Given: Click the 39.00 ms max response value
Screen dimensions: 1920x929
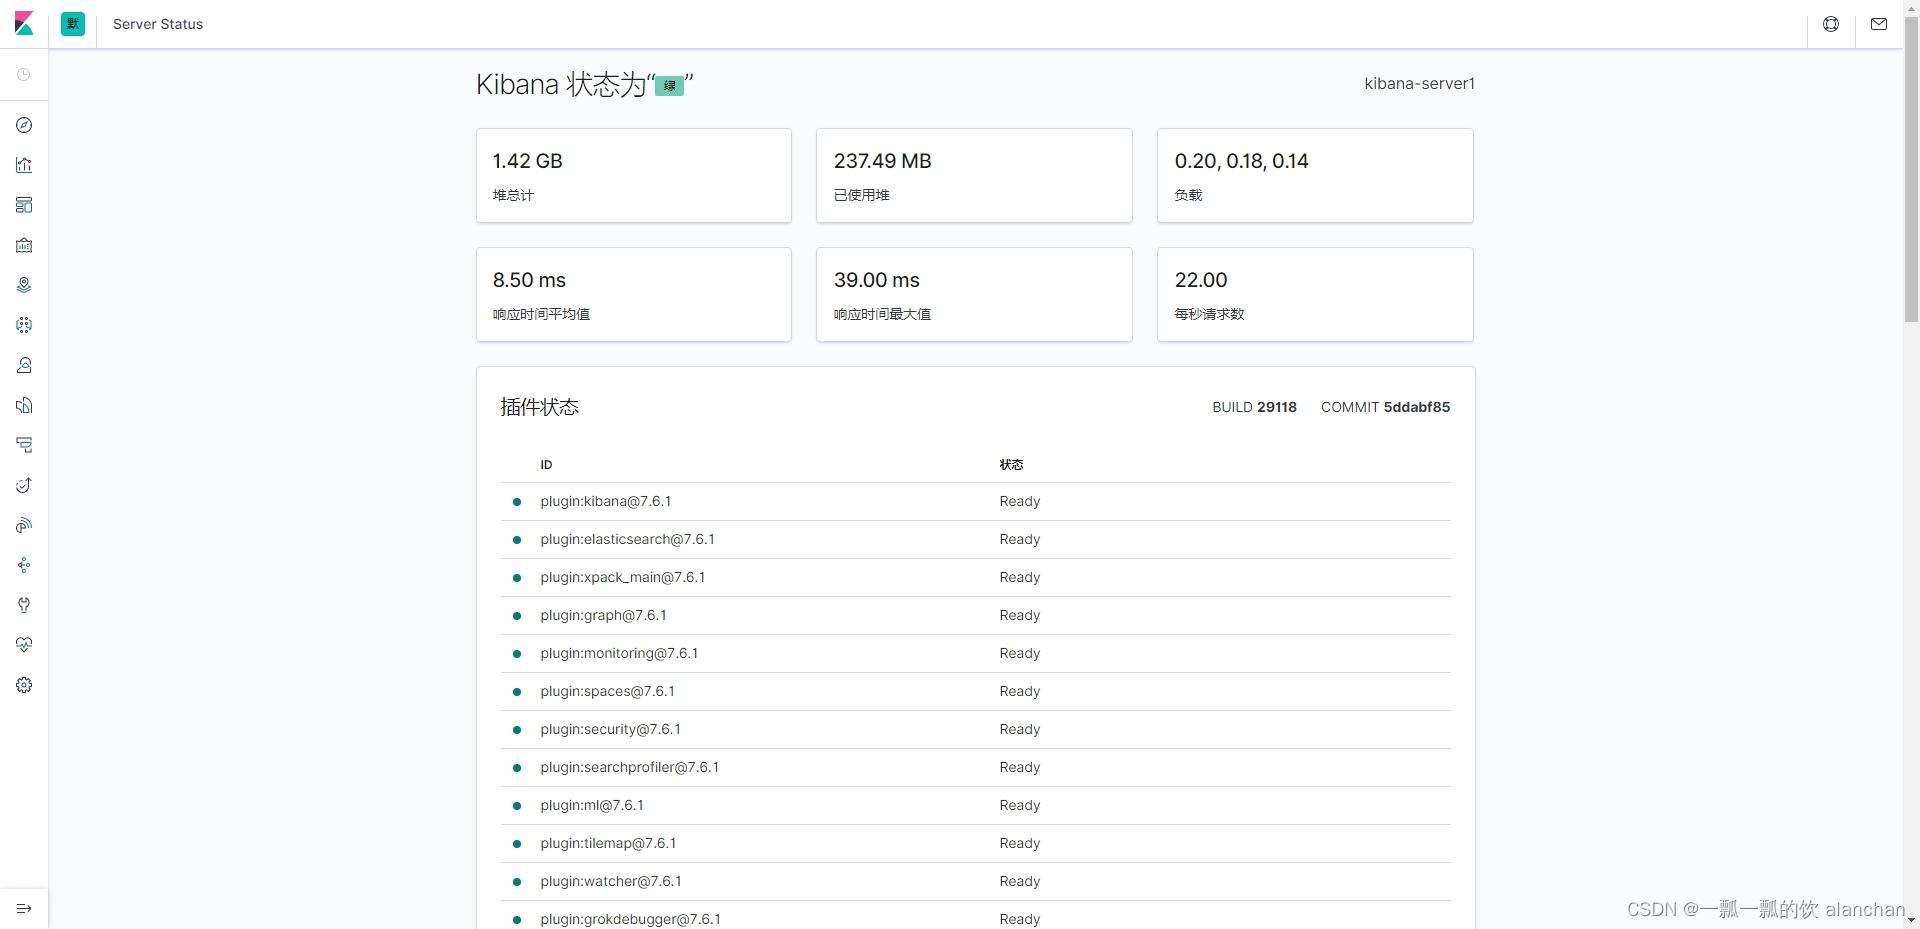Looking at the screenshot, I should click(x=877, y=280).
